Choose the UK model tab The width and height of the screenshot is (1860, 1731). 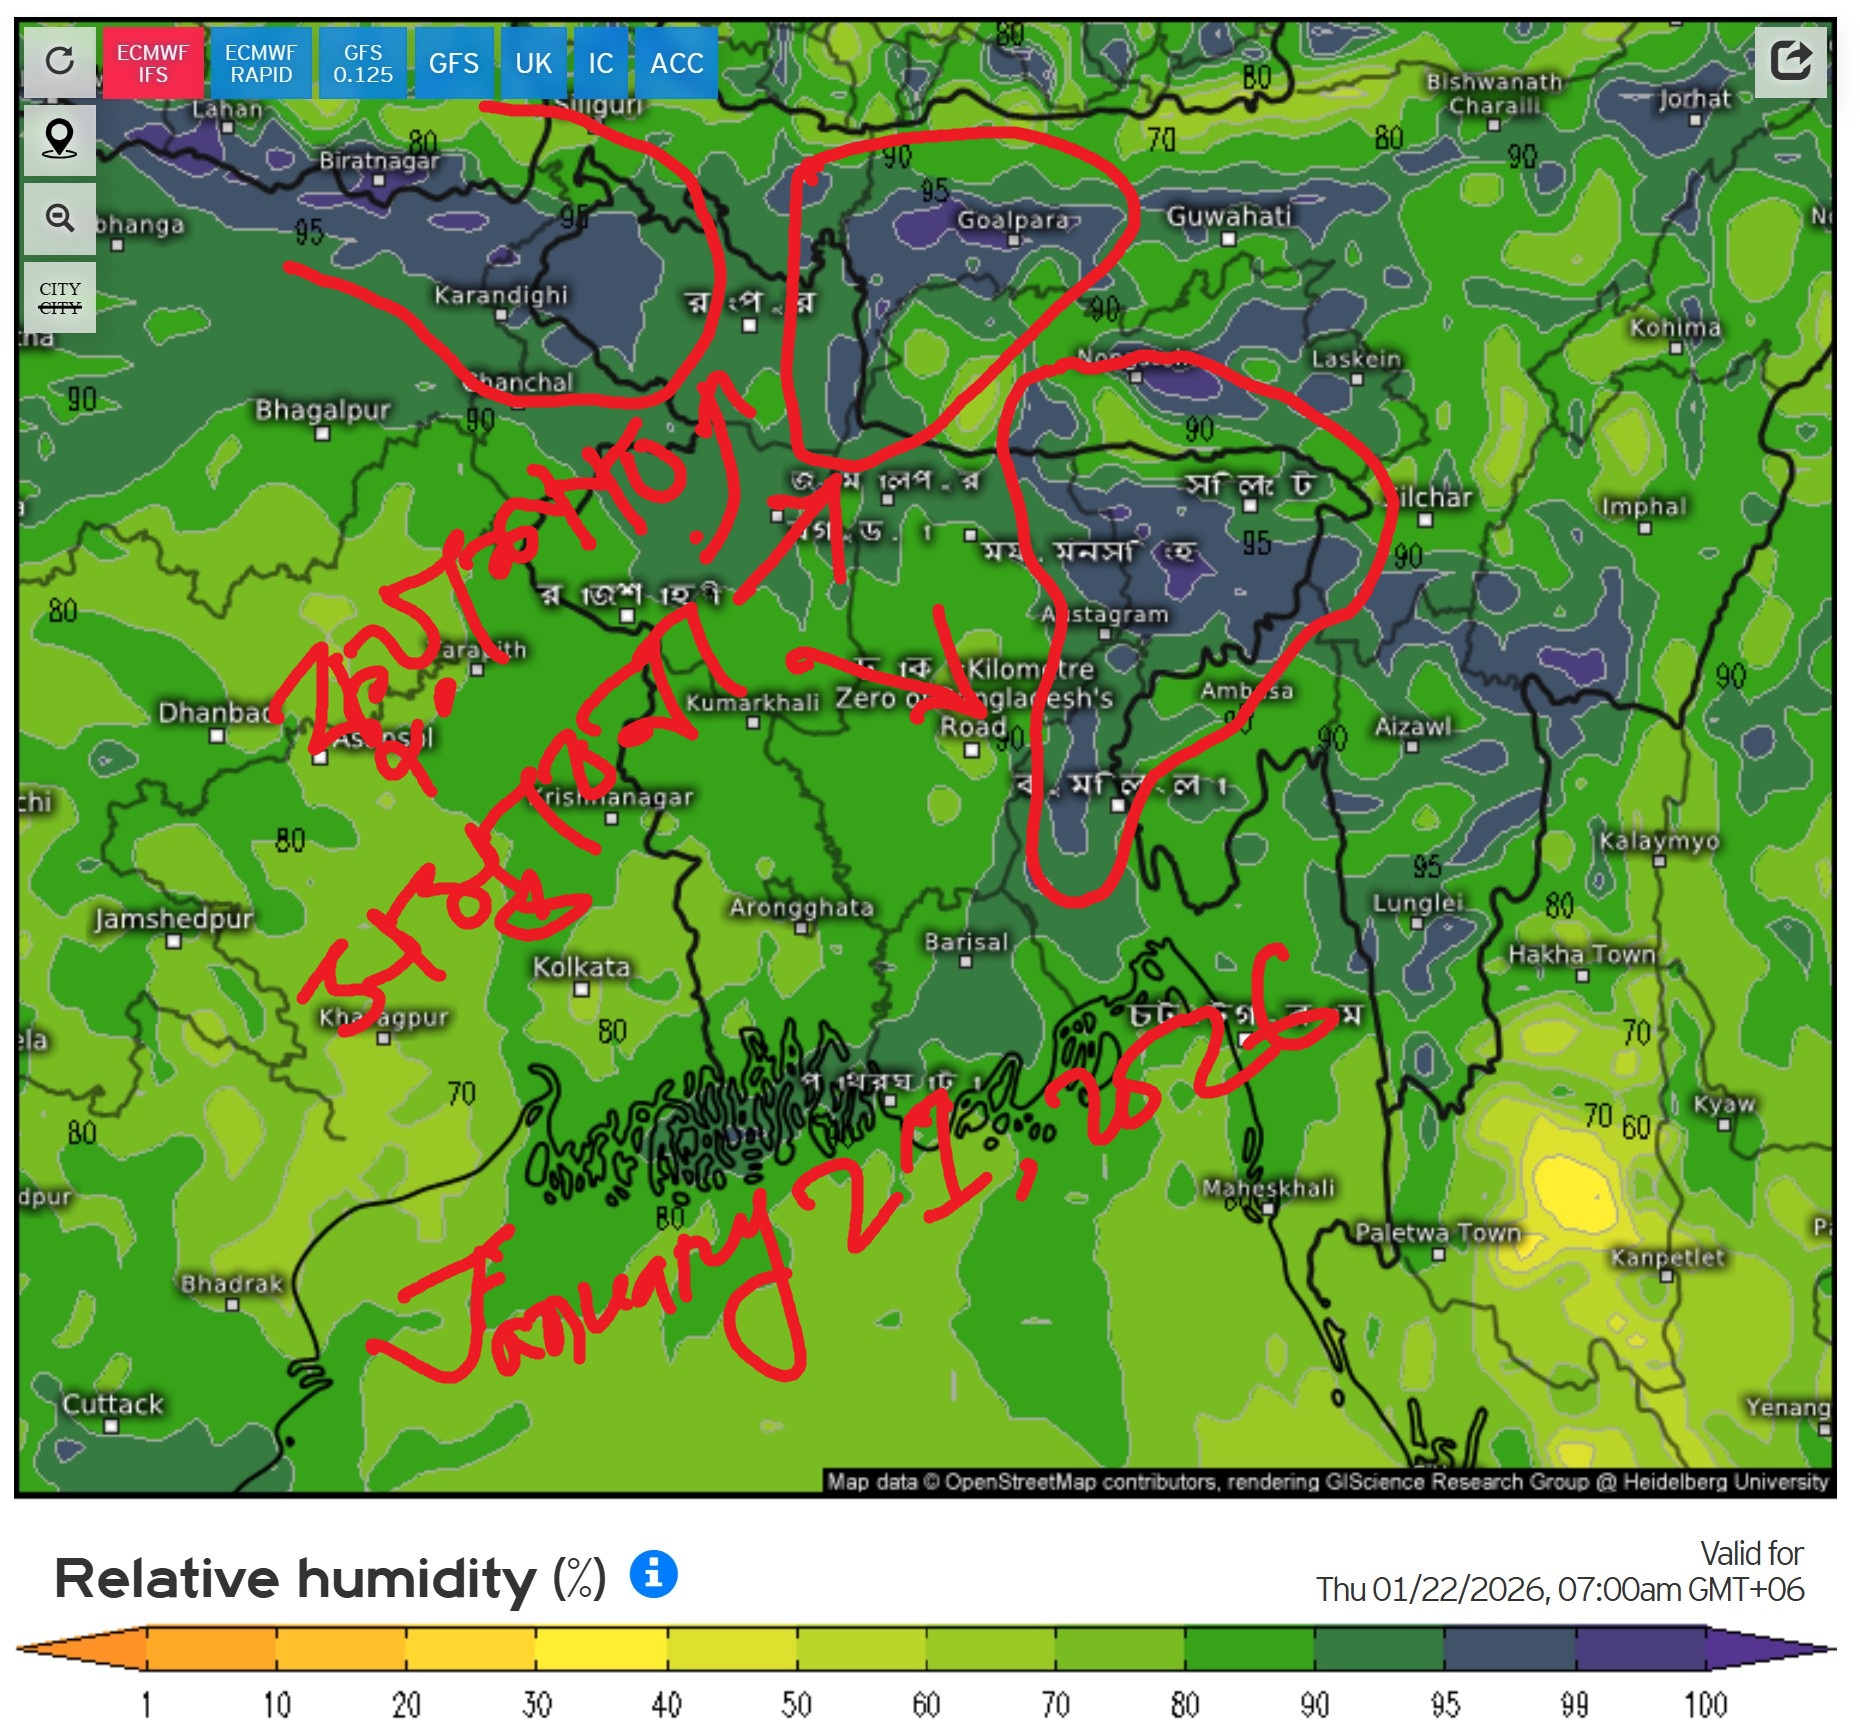[533, 64]
